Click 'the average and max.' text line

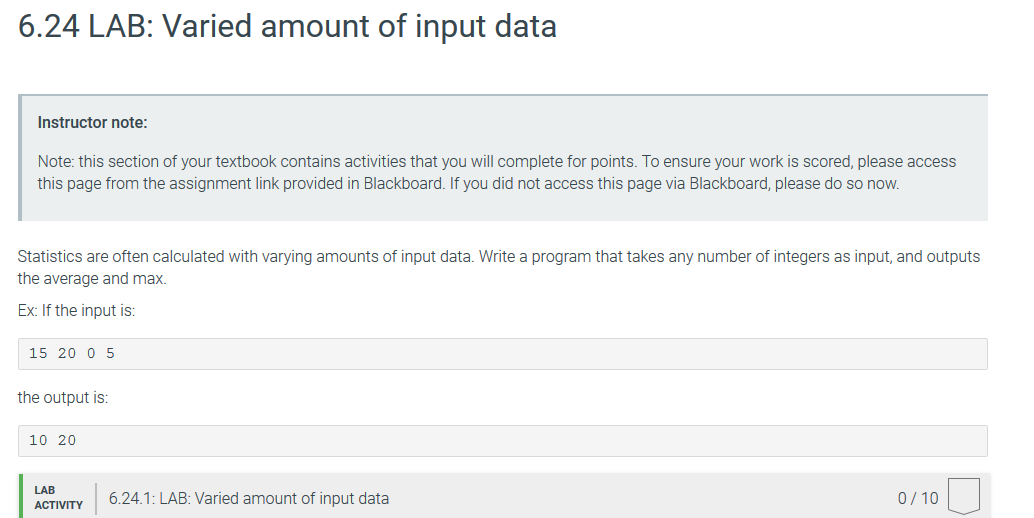92,279
